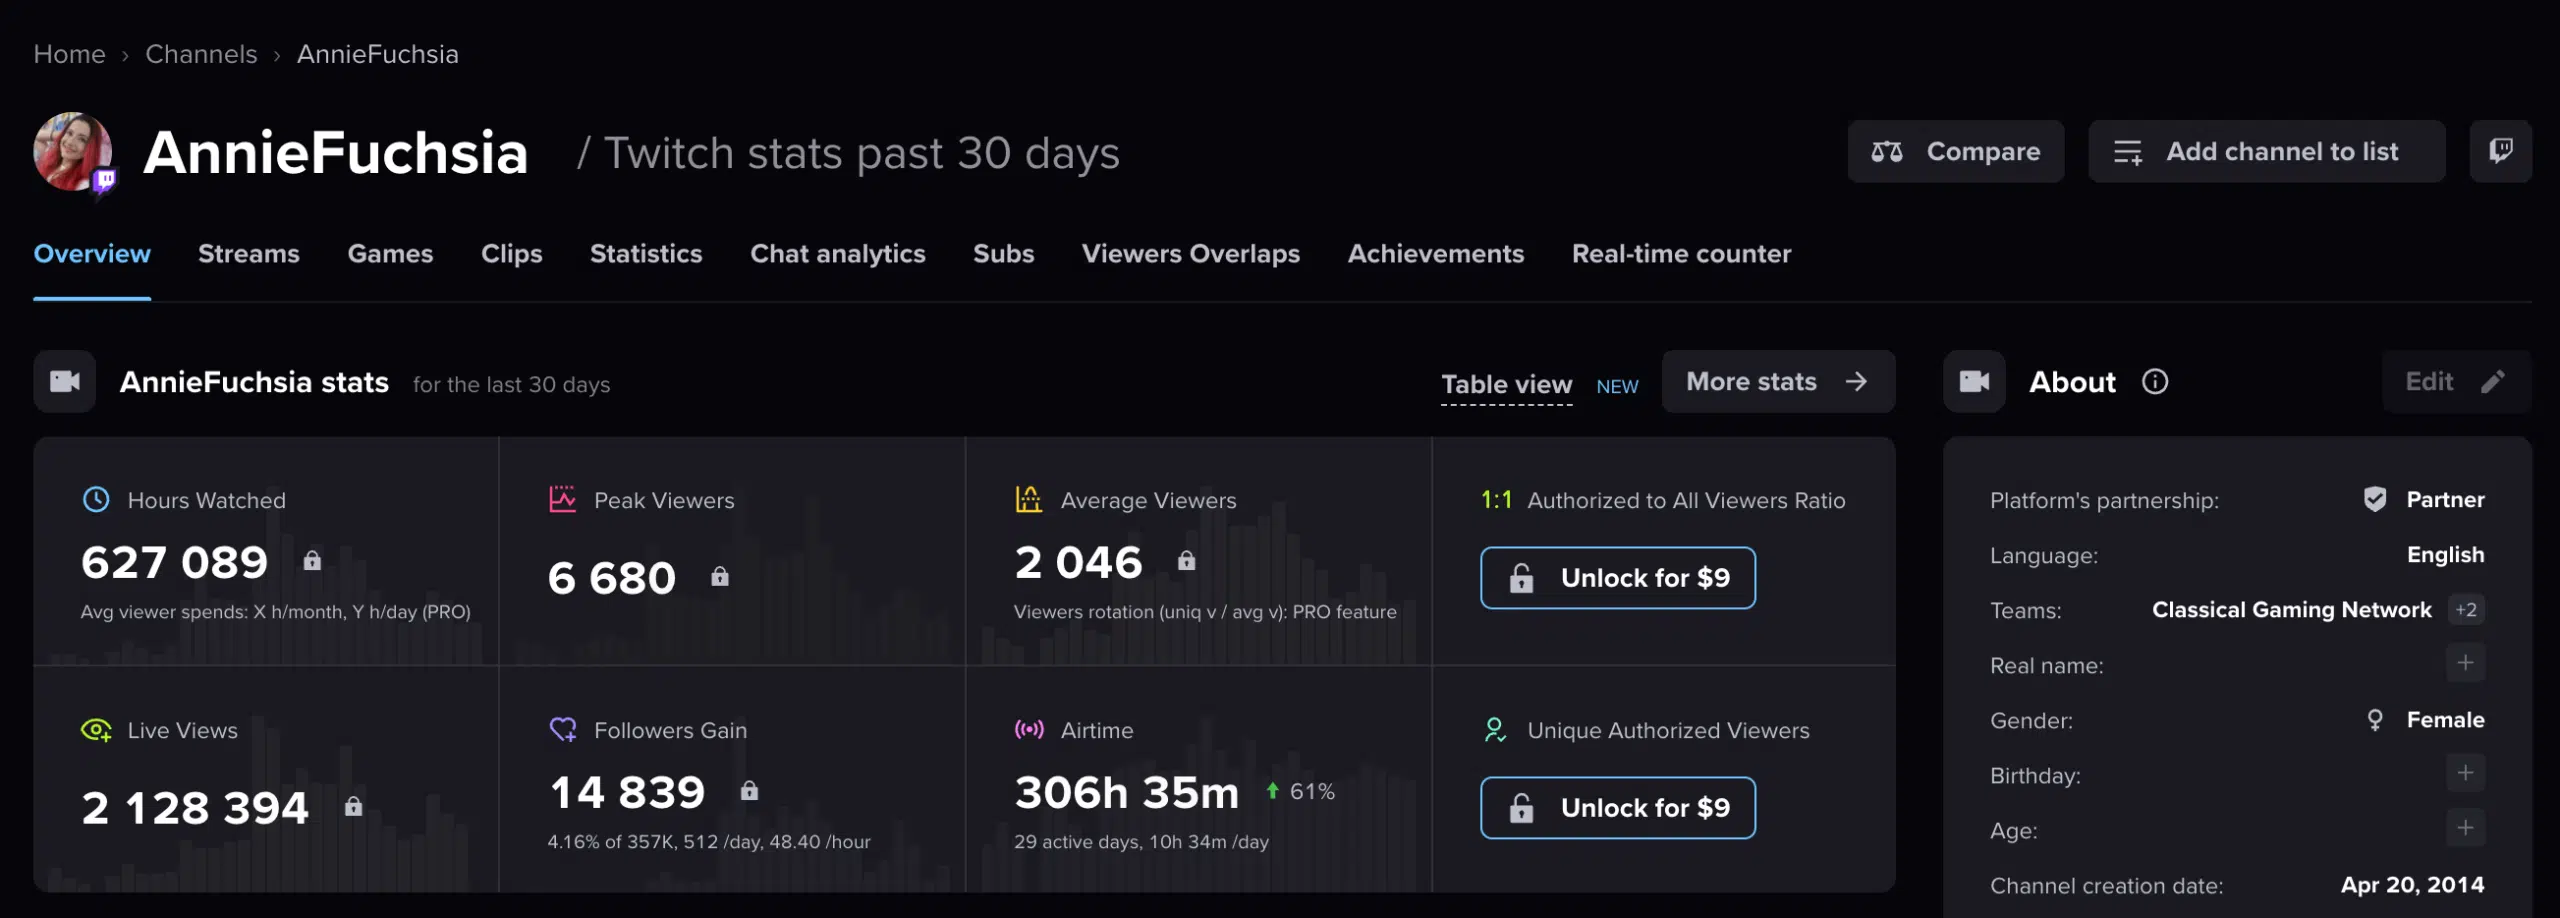Add birthday with the plus button
Viewport: 2560px width, 918px height.
pos(2465,773)
